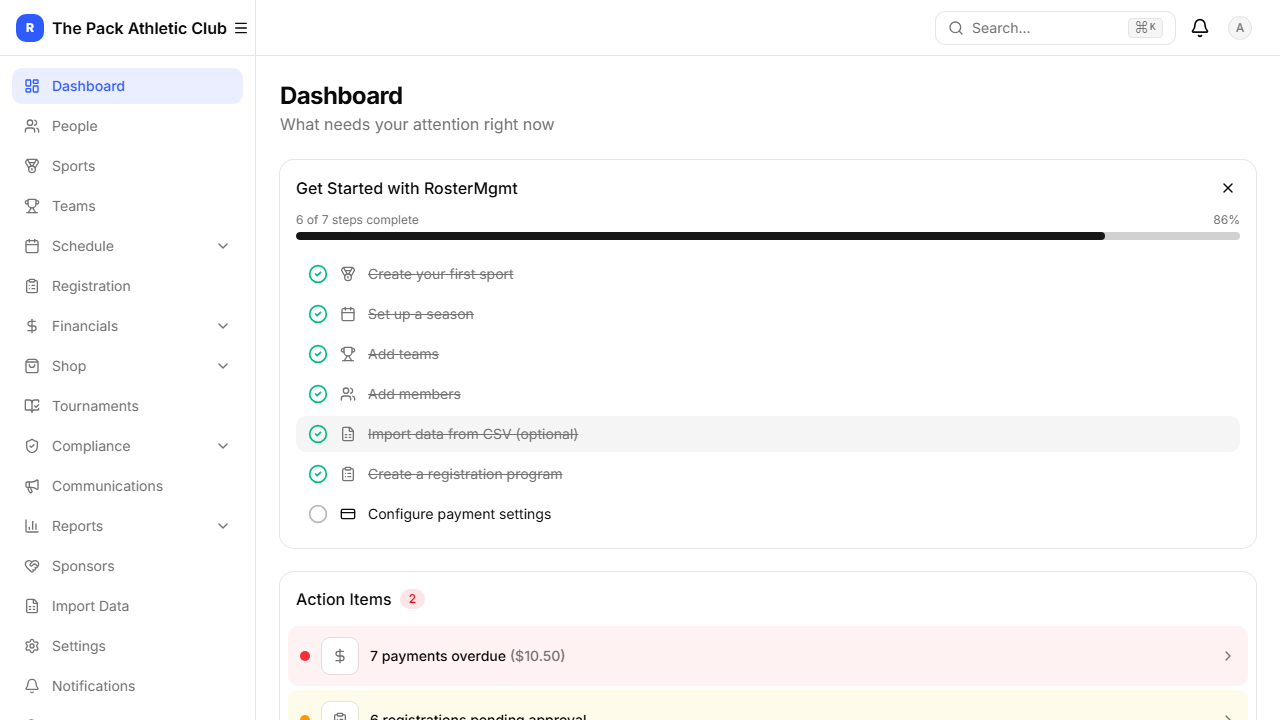Viewport: 1280px width, 720px height.
Task: Click the calendar icon beside Set up a season
Action: click(x=348, y=314)
